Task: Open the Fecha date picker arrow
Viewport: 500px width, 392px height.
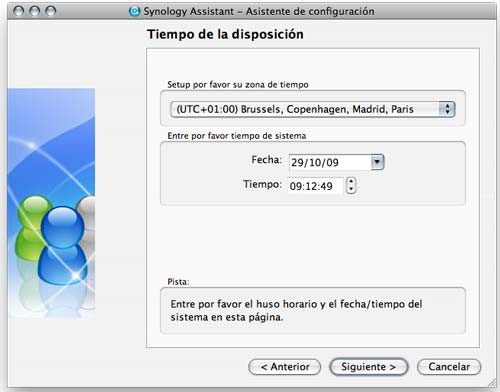Action: (377, 162)
